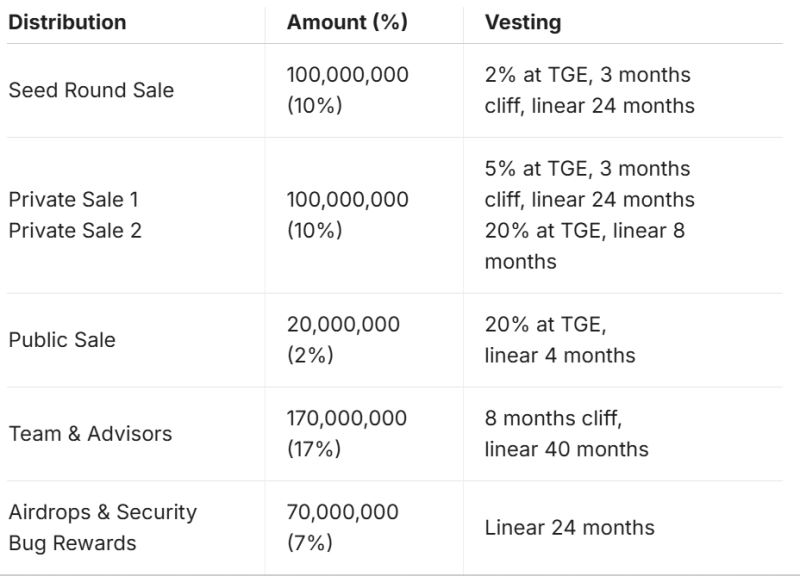The width and height of the screenshot is (800, 576).
Task: Select the Linear 24 months airdrop vesting cell
Action: [569, 528]
